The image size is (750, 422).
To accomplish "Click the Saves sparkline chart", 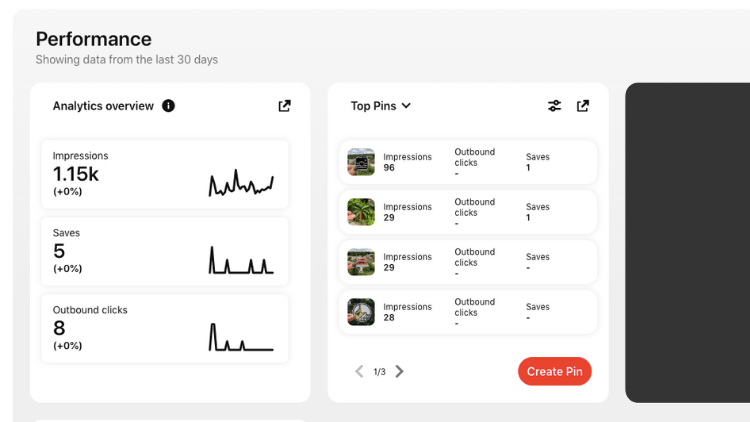I will coord(241,260).
